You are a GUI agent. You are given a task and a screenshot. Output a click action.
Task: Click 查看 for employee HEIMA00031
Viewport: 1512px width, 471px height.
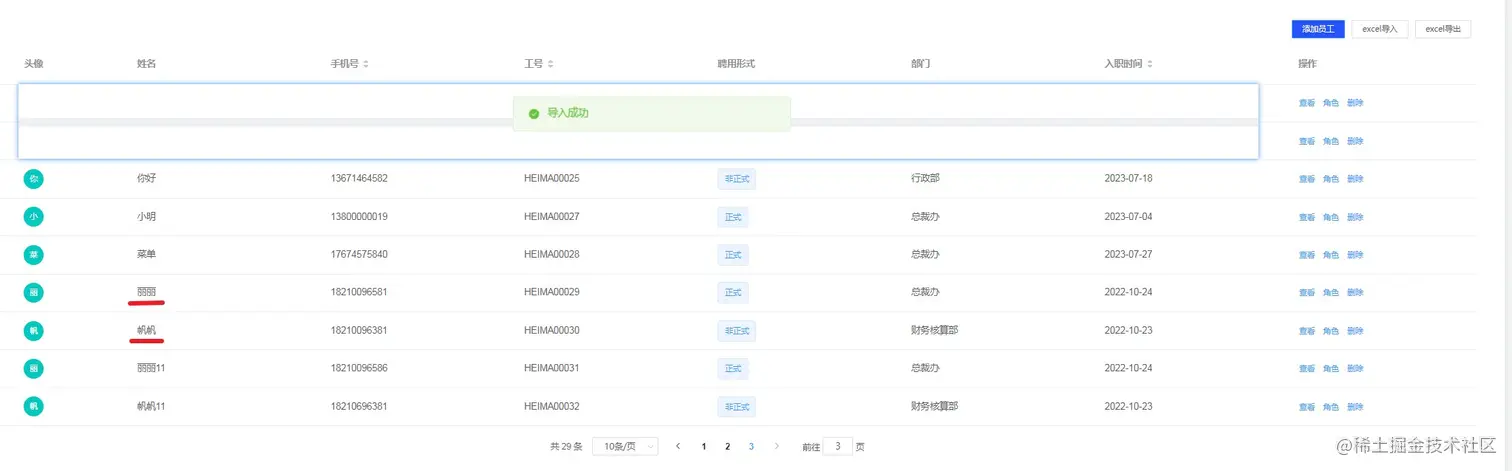point(1307,369)
